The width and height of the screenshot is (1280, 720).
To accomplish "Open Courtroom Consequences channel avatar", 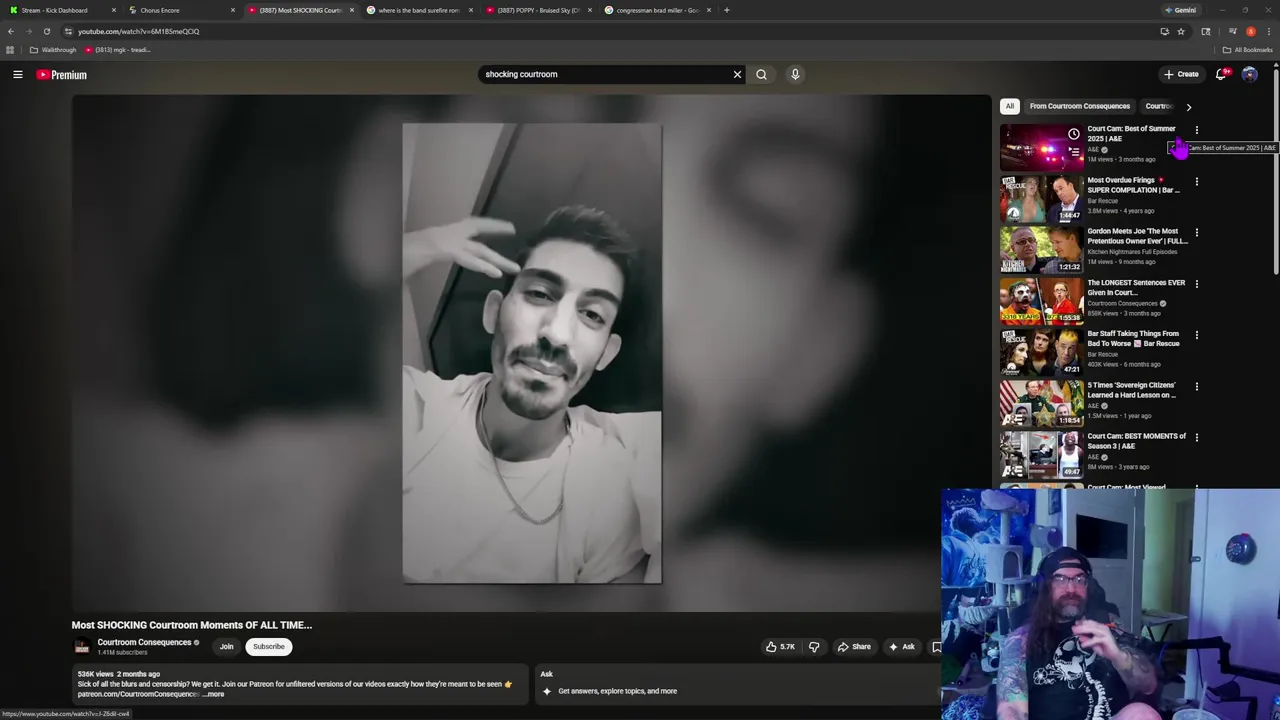I will point(82,647).
